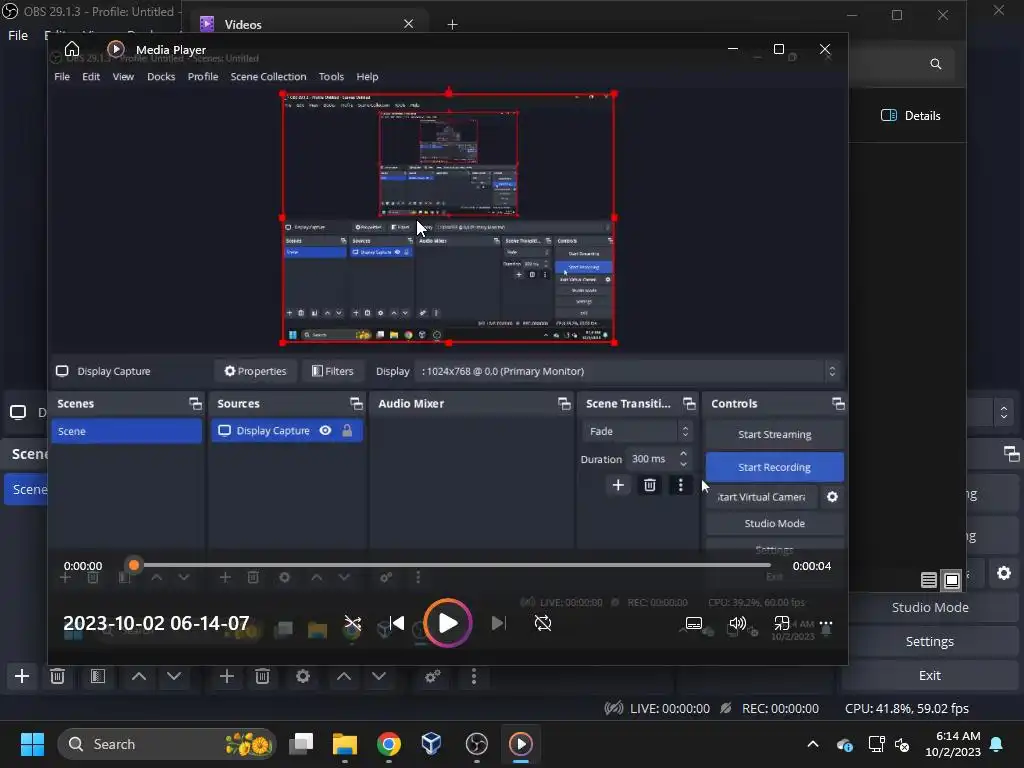
Task: Add a source in background OBS toolbar
Action: coord(227,677)
